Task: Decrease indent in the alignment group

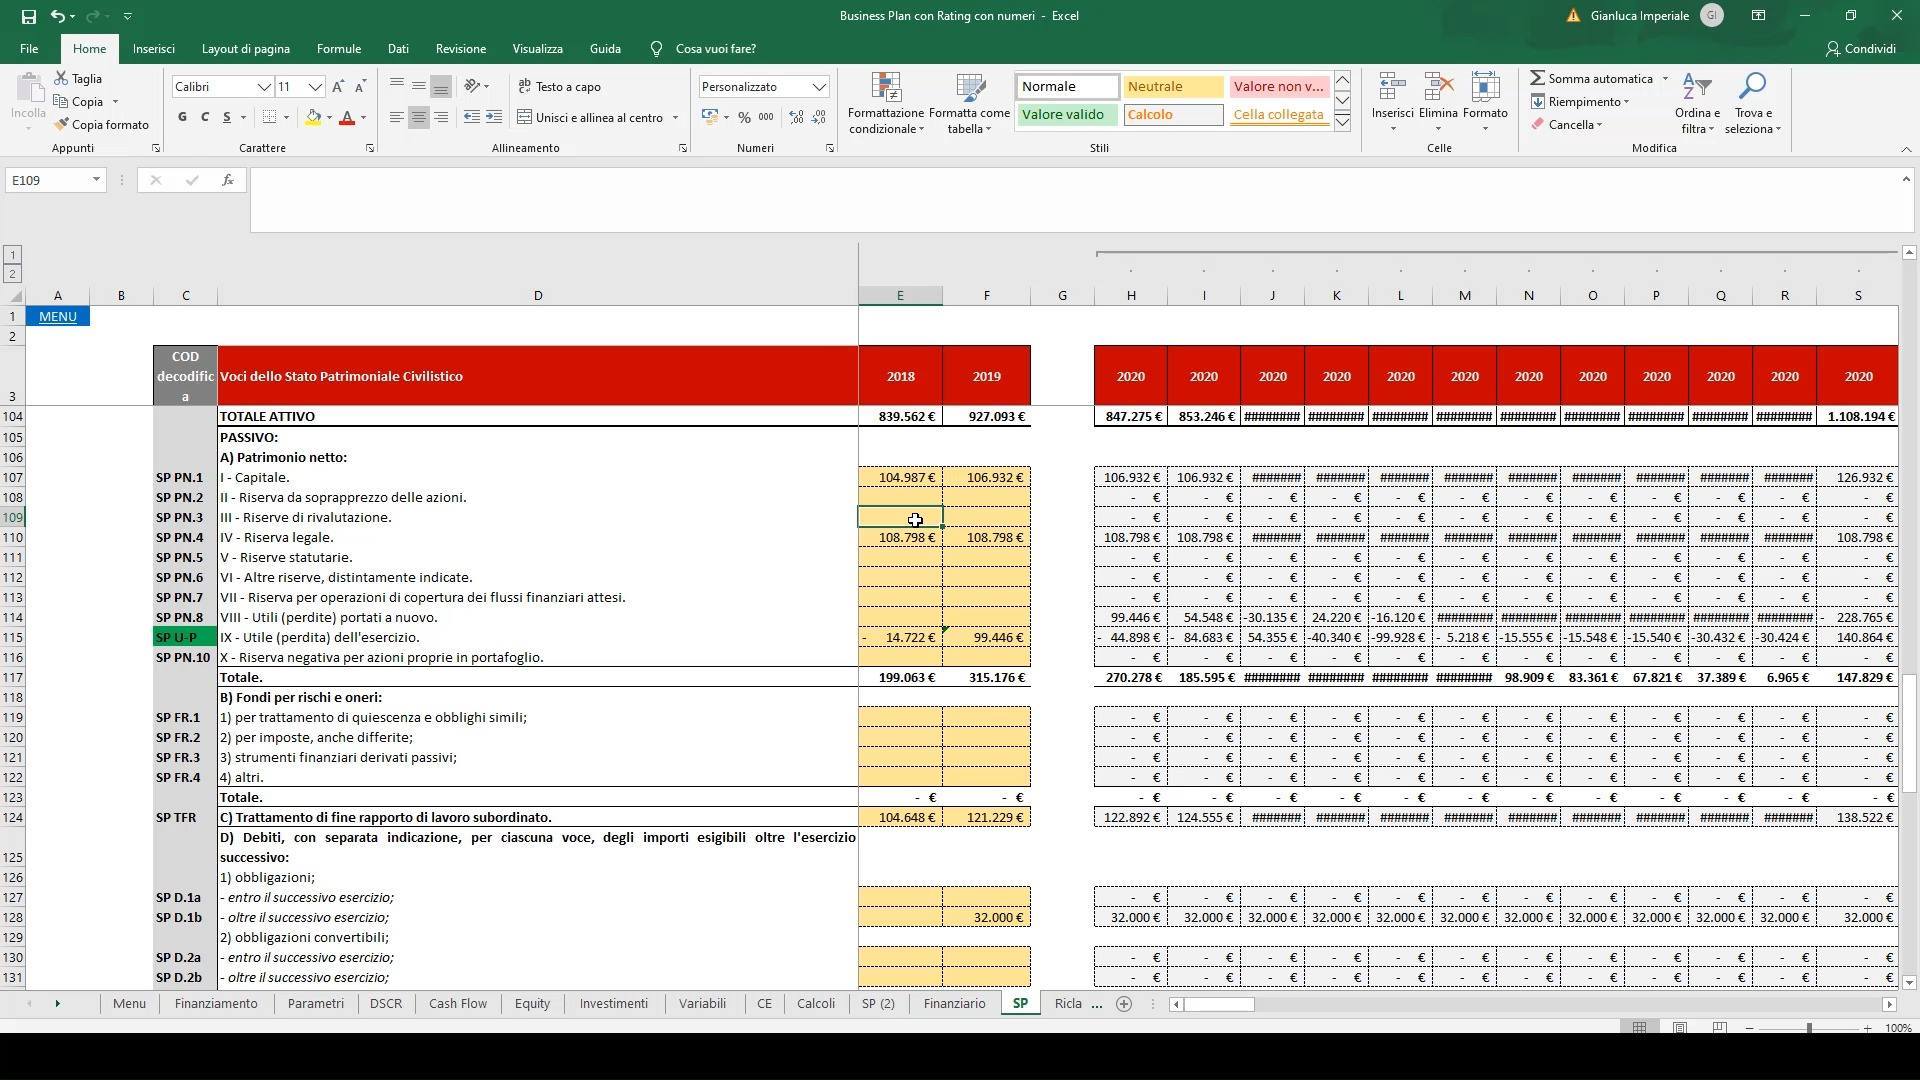Action: pyautogui.click(x=472, y=118)
